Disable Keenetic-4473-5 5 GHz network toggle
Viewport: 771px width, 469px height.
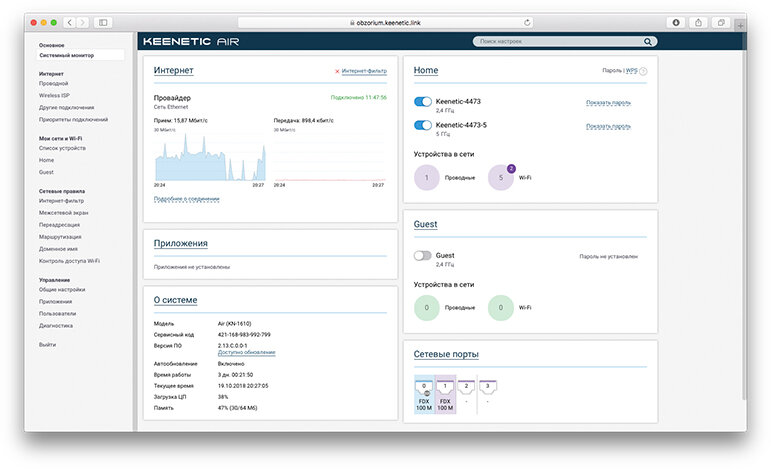pos(422,125)
